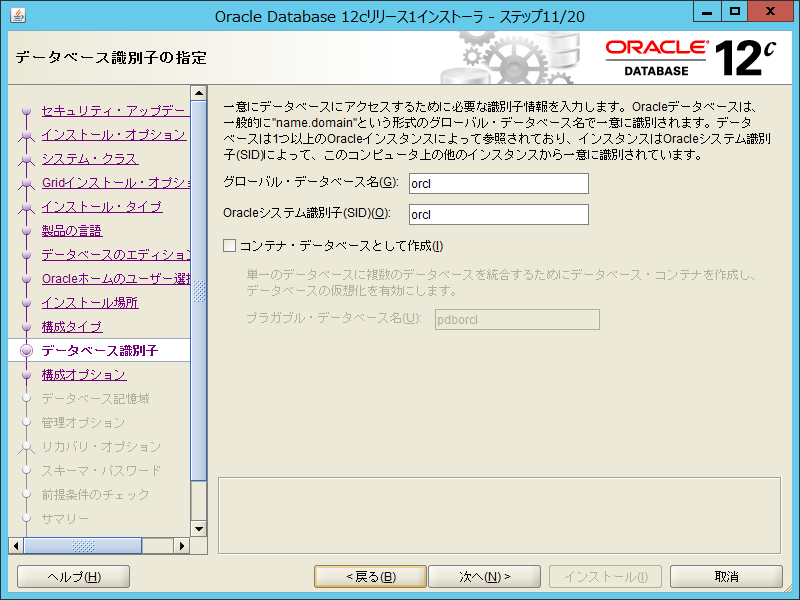The height and width of the screenshot is (600, 800).
Task: Click the 戻る(B) back button
Action: pos(370,577)
